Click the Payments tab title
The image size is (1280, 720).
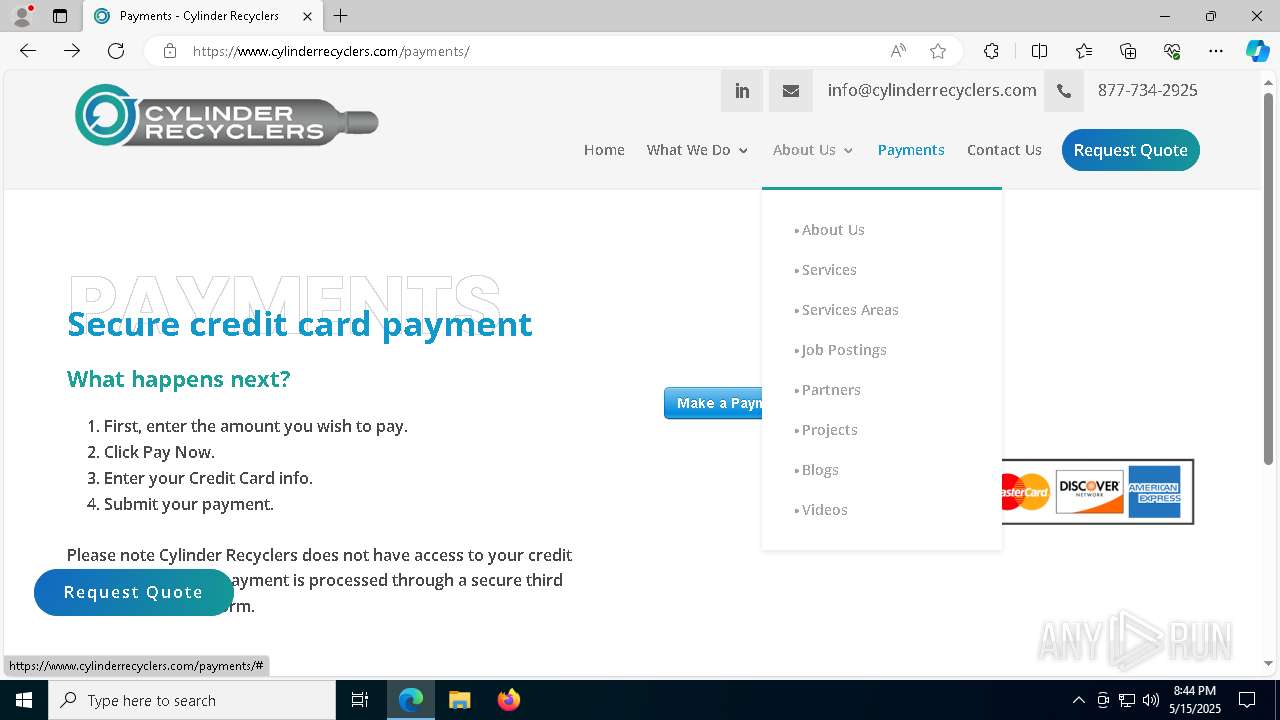pos(199,16)
